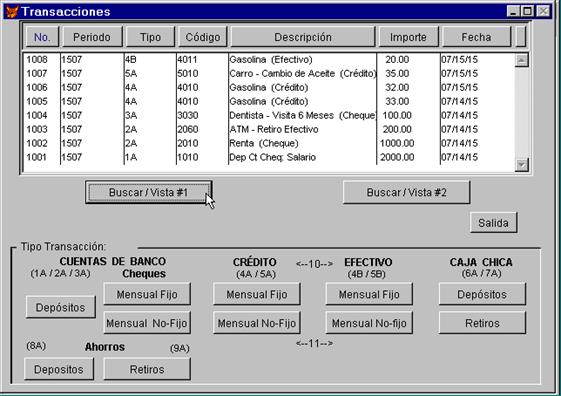Click the list scrollbar up arrow
Image resolution: width=561 pixels, height=396 pixels.
[521, 60]
